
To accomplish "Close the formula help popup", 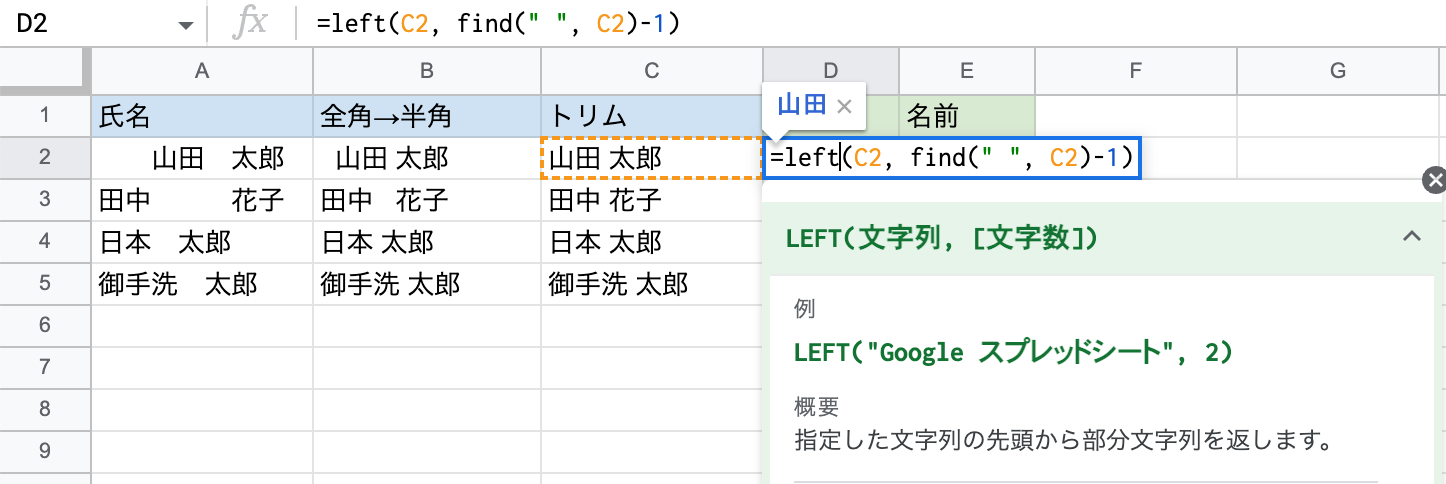I will pyautogui.click(x=1434, y=181).
